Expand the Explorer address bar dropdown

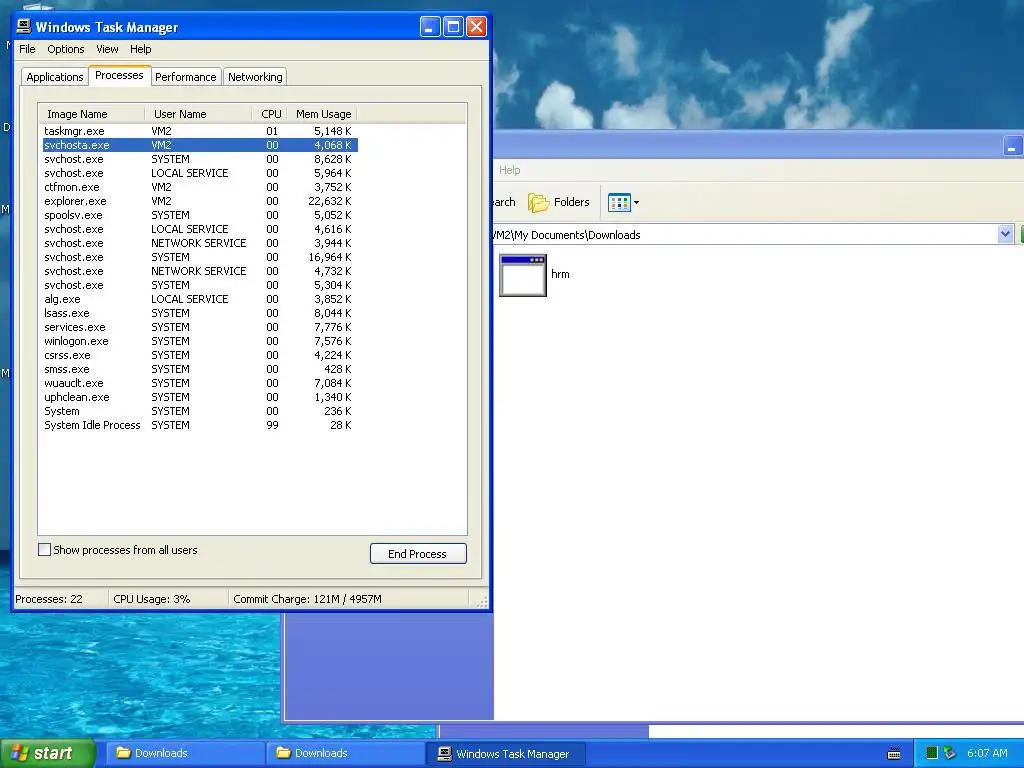pos(1005,234)
